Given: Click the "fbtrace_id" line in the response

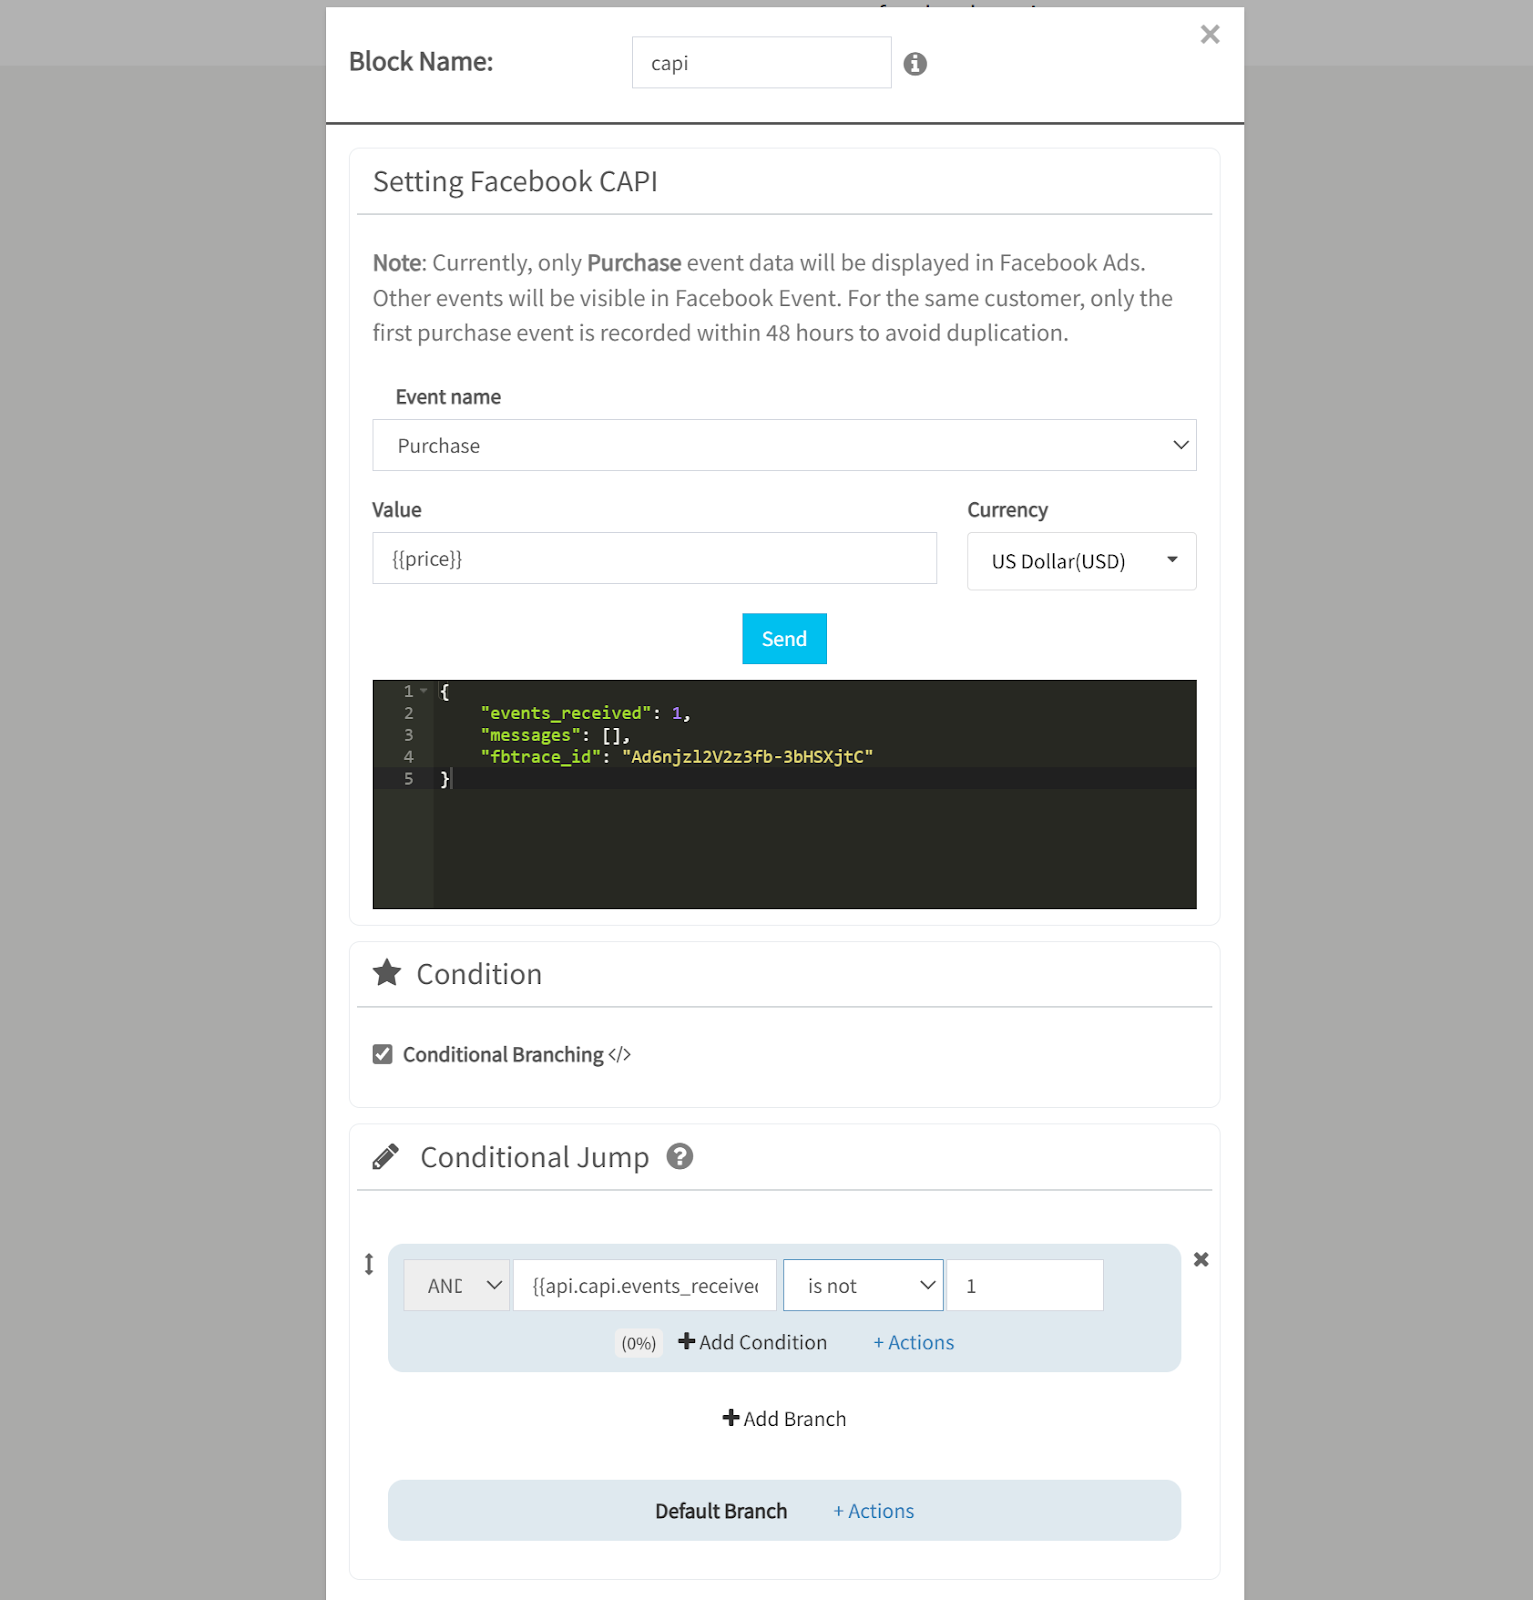Looking at the screenshot, I should (677, 757).
